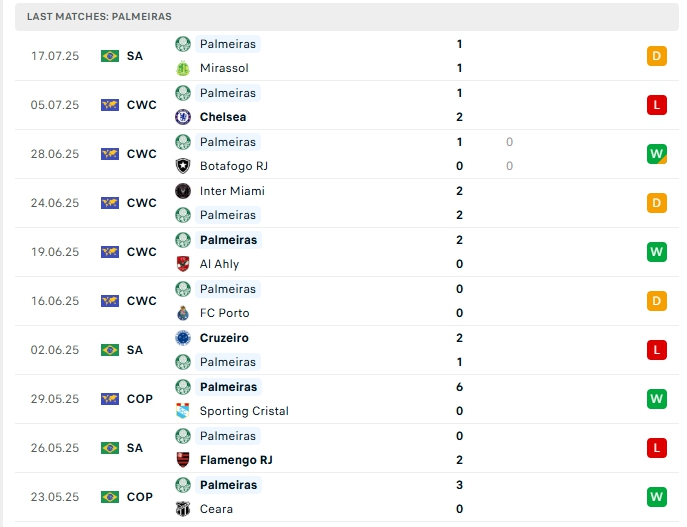Image resolution: width=687 pixels, height=527 pixels.
Task: Click the CWC label on 24.06.25 match
Action: tap(141, 203)
